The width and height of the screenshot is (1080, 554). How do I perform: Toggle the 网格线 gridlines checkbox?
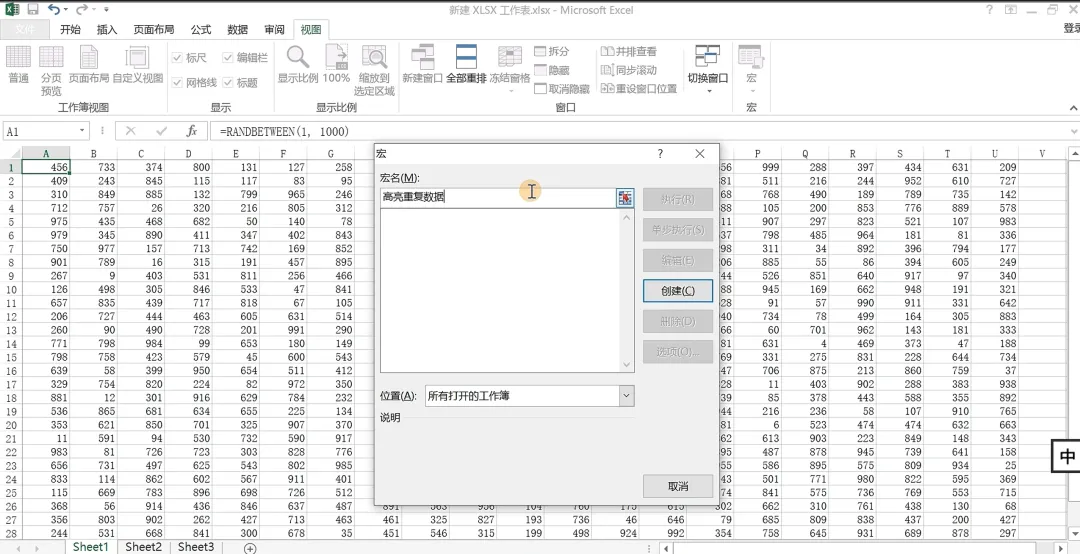194,83
